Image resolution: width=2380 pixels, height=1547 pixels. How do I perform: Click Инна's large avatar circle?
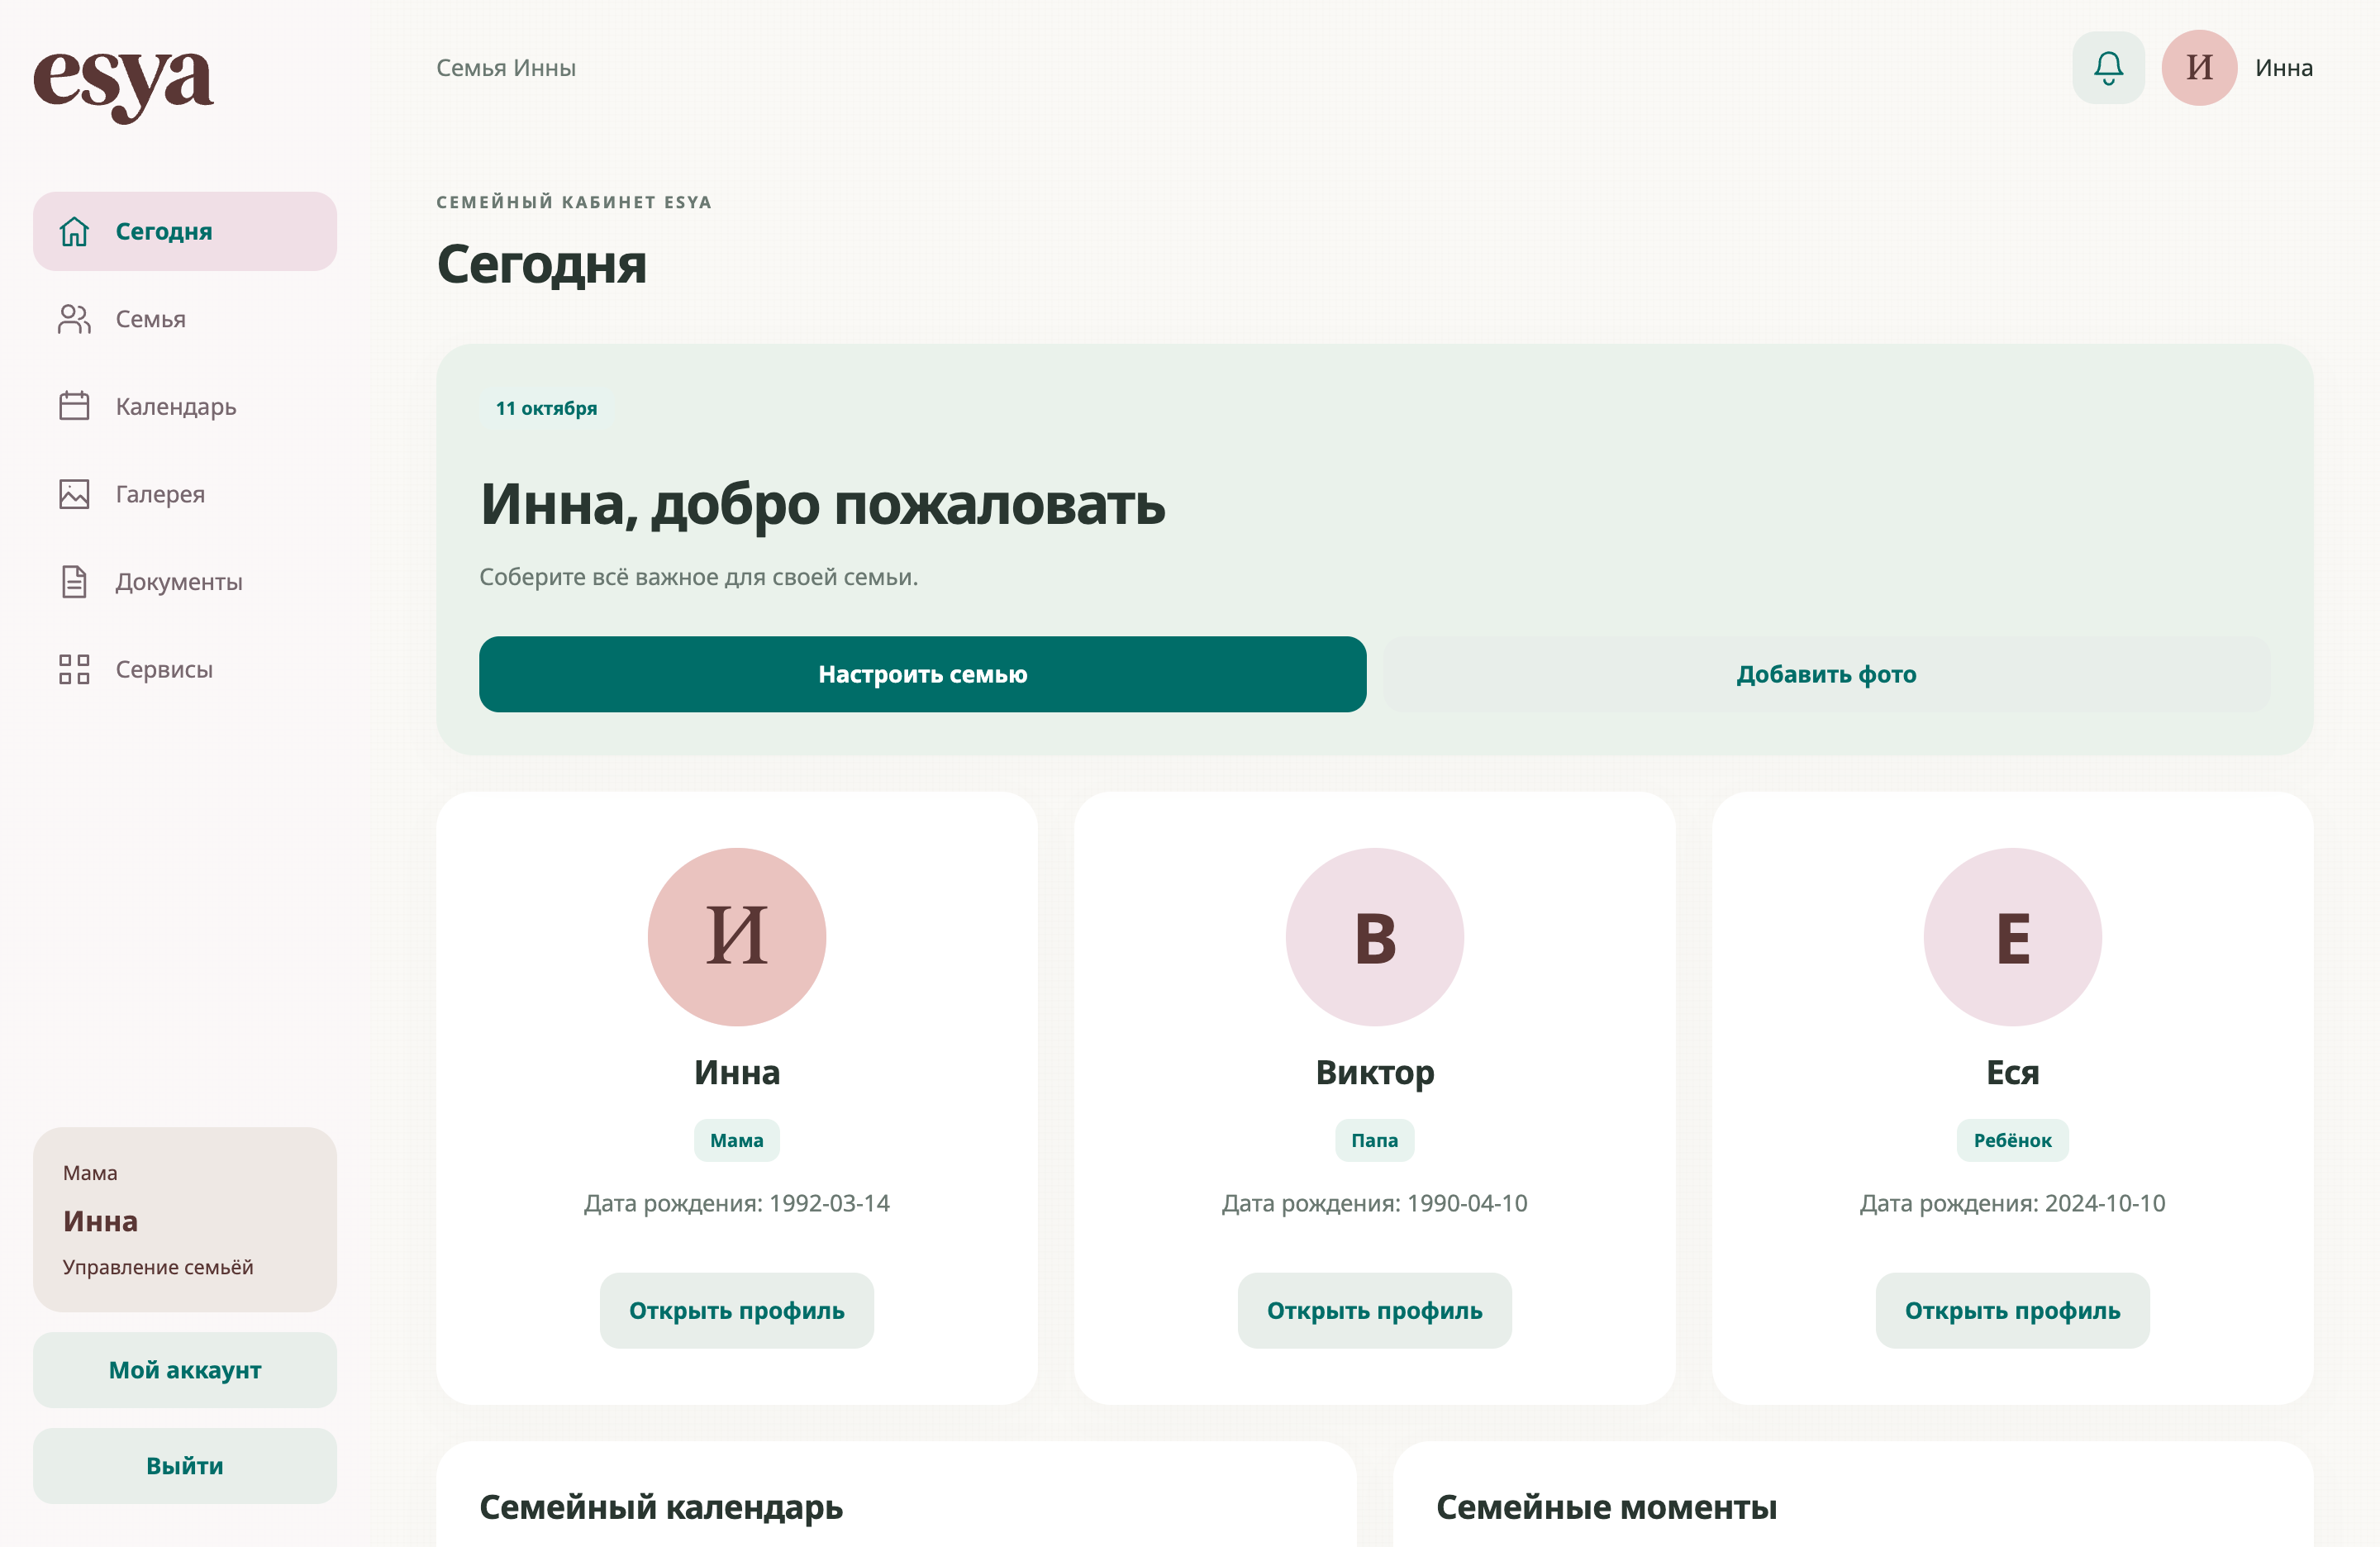pos(737,937)
